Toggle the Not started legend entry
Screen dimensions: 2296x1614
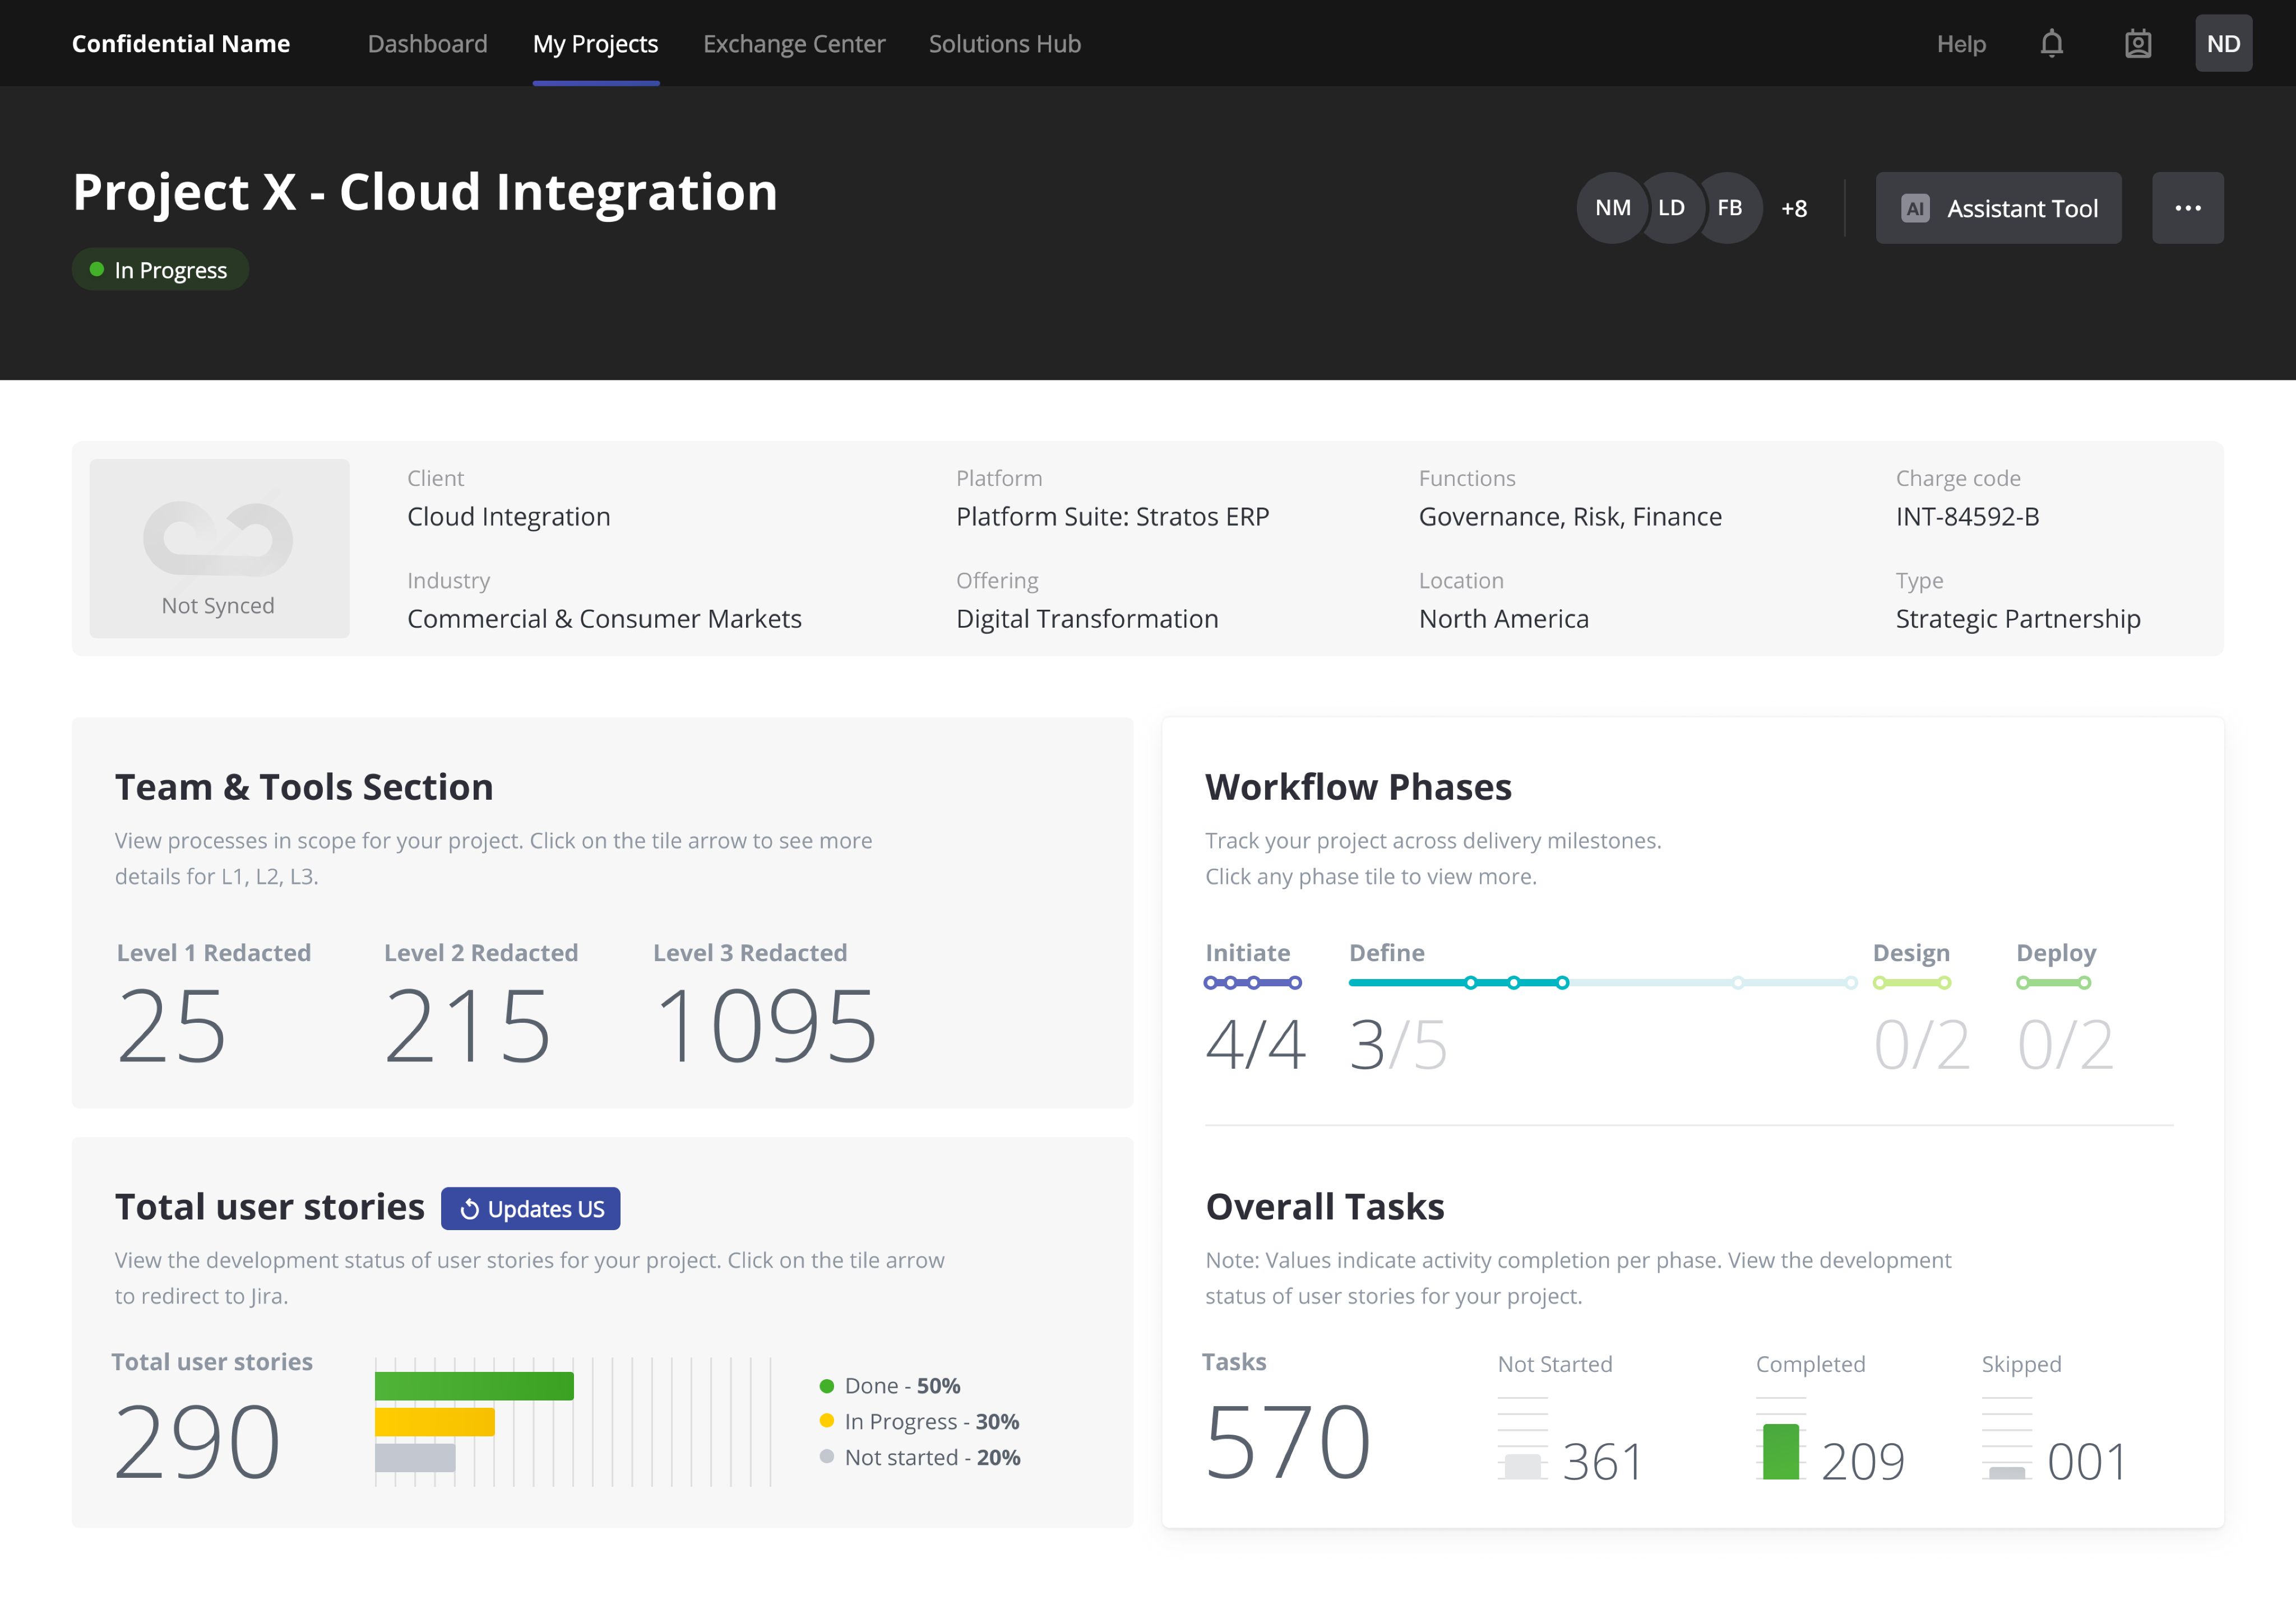pyautogui.click(x=931, y=1457)
